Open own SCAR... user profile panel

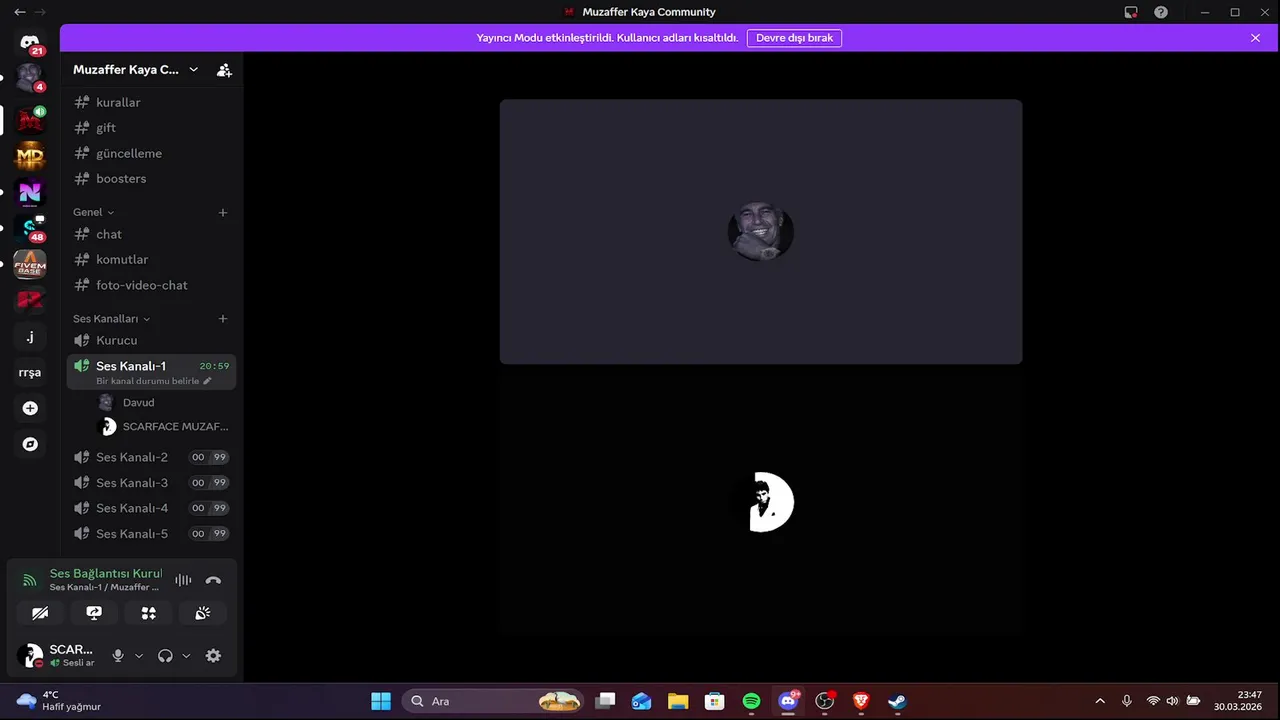pyautogui.click(x=58, y=656)
